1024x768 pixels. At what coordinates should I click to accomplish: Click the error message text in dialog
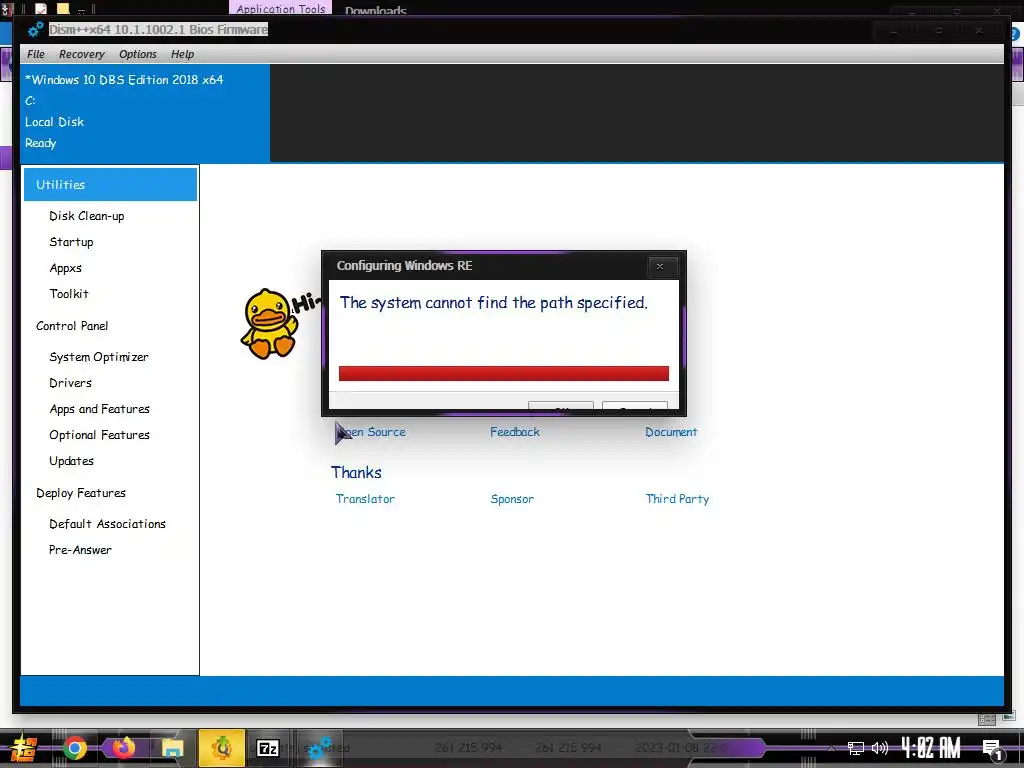(494, 303)
